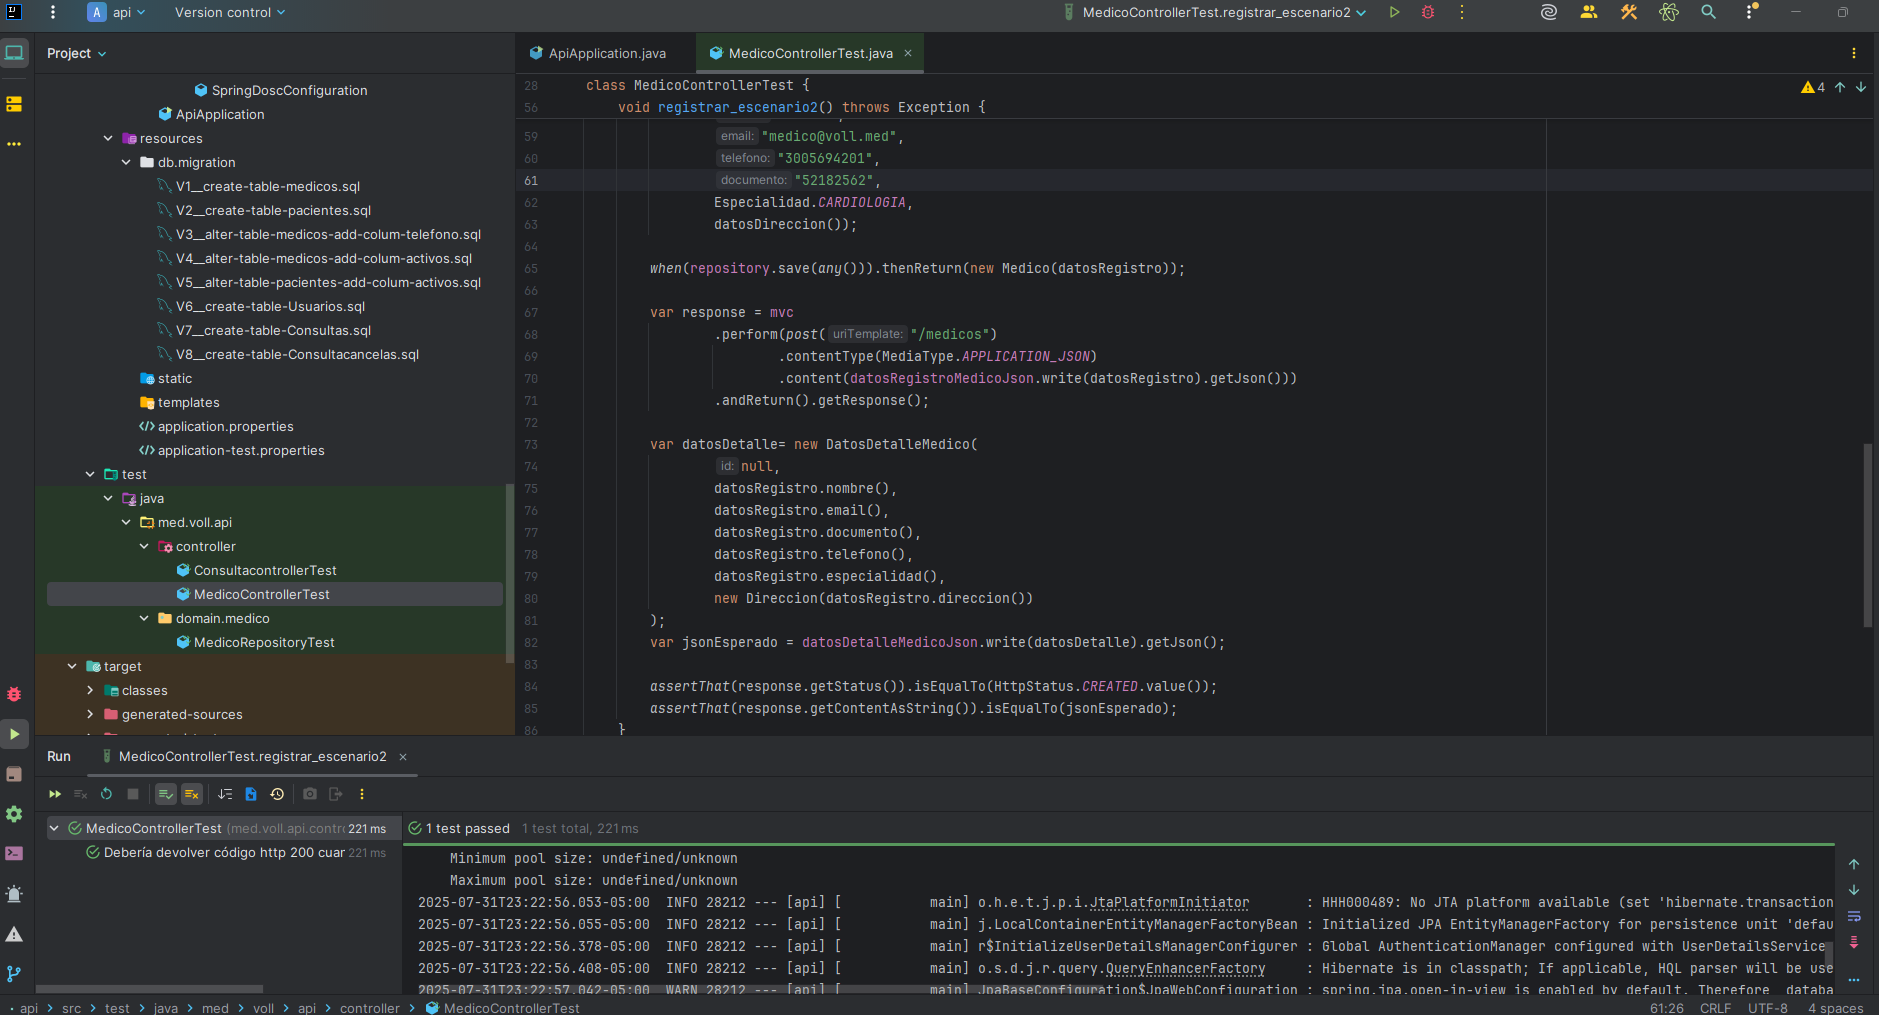The height and width of the screenshot is (1015, 1879).
Task: Toggle Show Passed tests filter
Action: [166, 794]
